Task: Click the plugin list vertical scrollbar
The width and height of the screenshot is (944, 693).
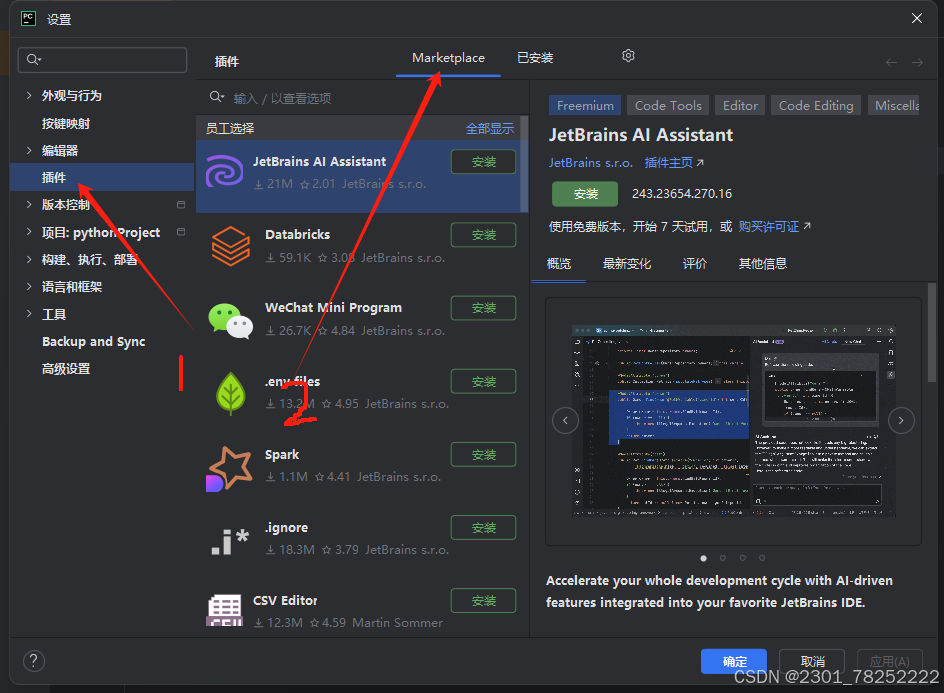Action: pyautogui.click(x=524, y=164)
